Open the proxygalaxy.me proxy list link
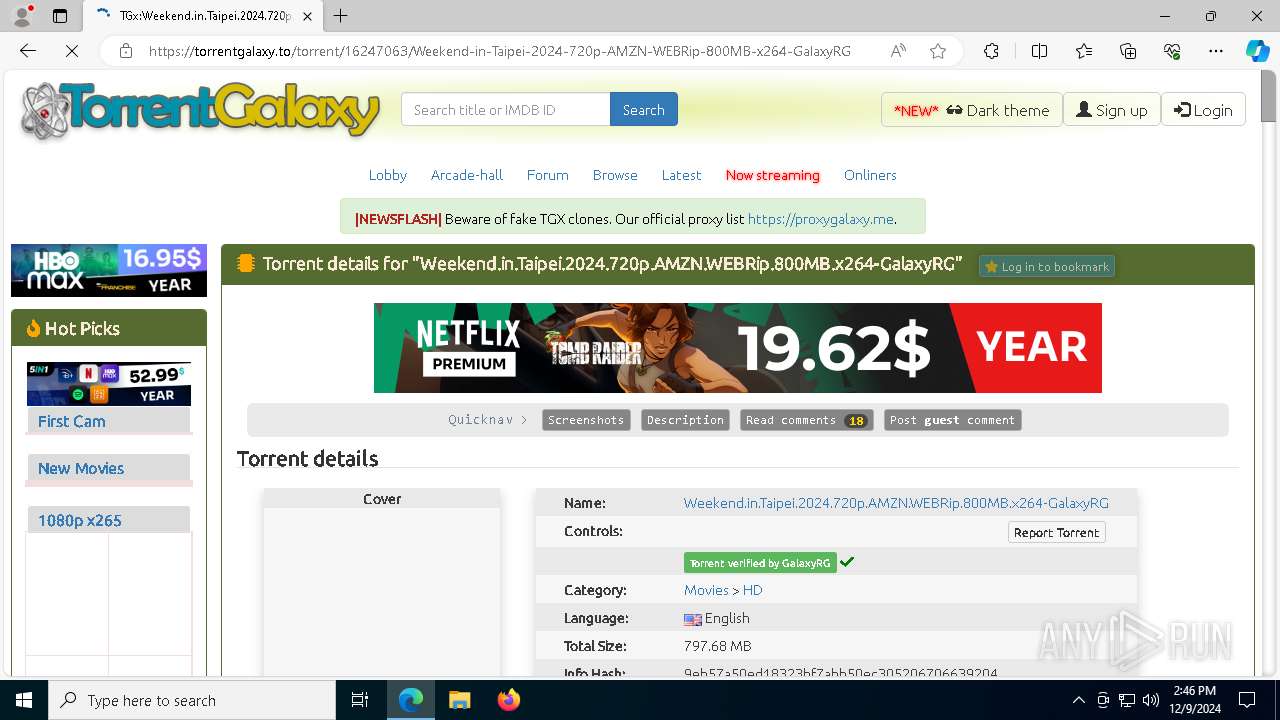 point(820,219)
